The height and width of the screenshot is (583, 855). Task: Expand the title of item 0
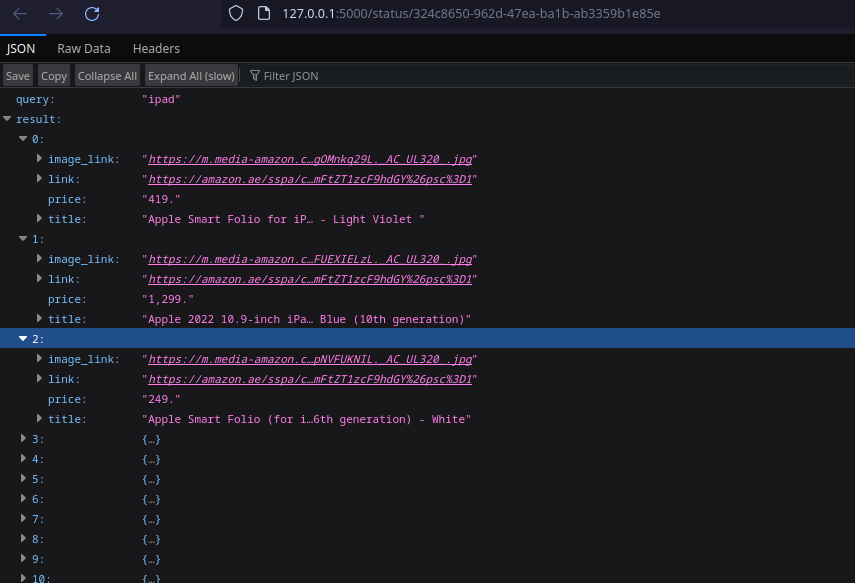39,218
